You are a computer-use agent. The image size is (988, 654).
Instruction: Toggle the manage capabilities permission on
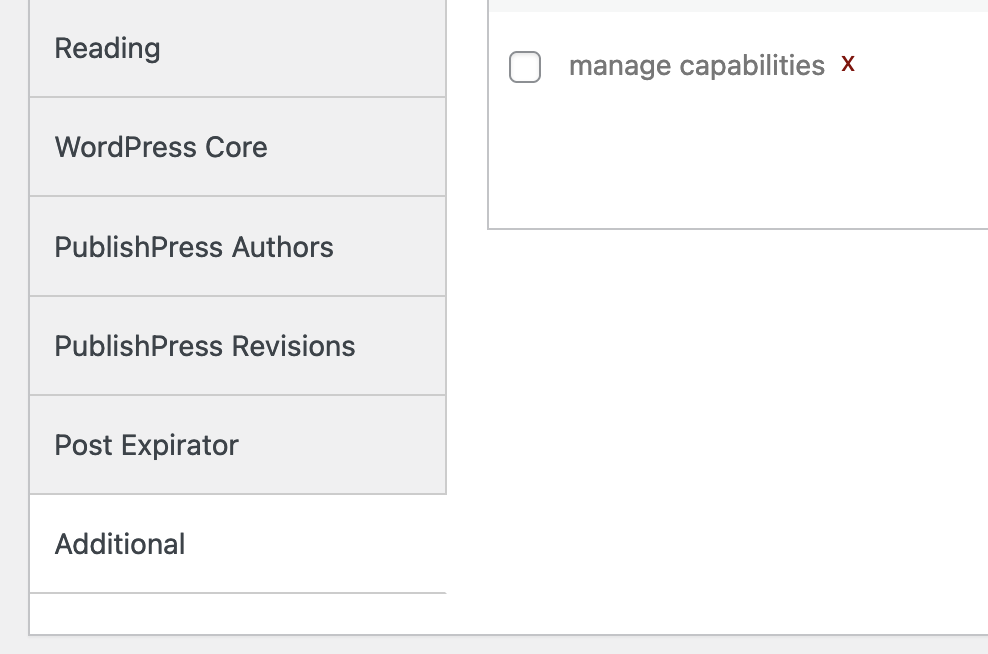524,64
